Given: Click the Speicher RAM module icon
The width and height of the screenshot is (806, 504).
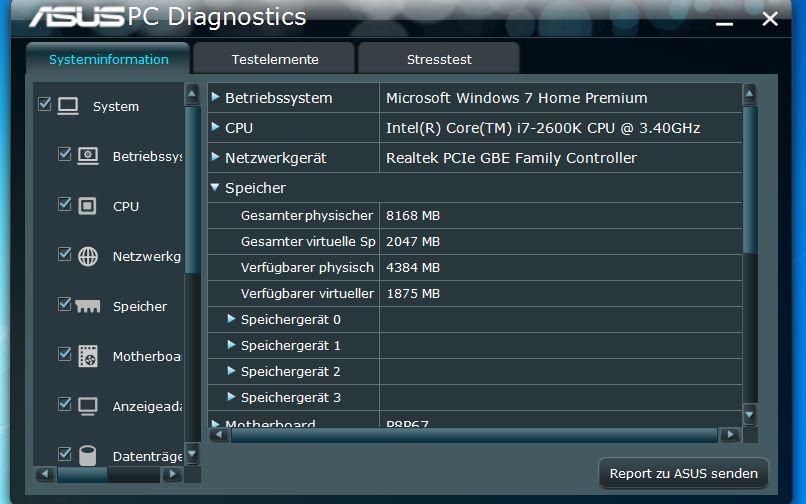Looking at the screenshot, I should [x=87, y=307].
